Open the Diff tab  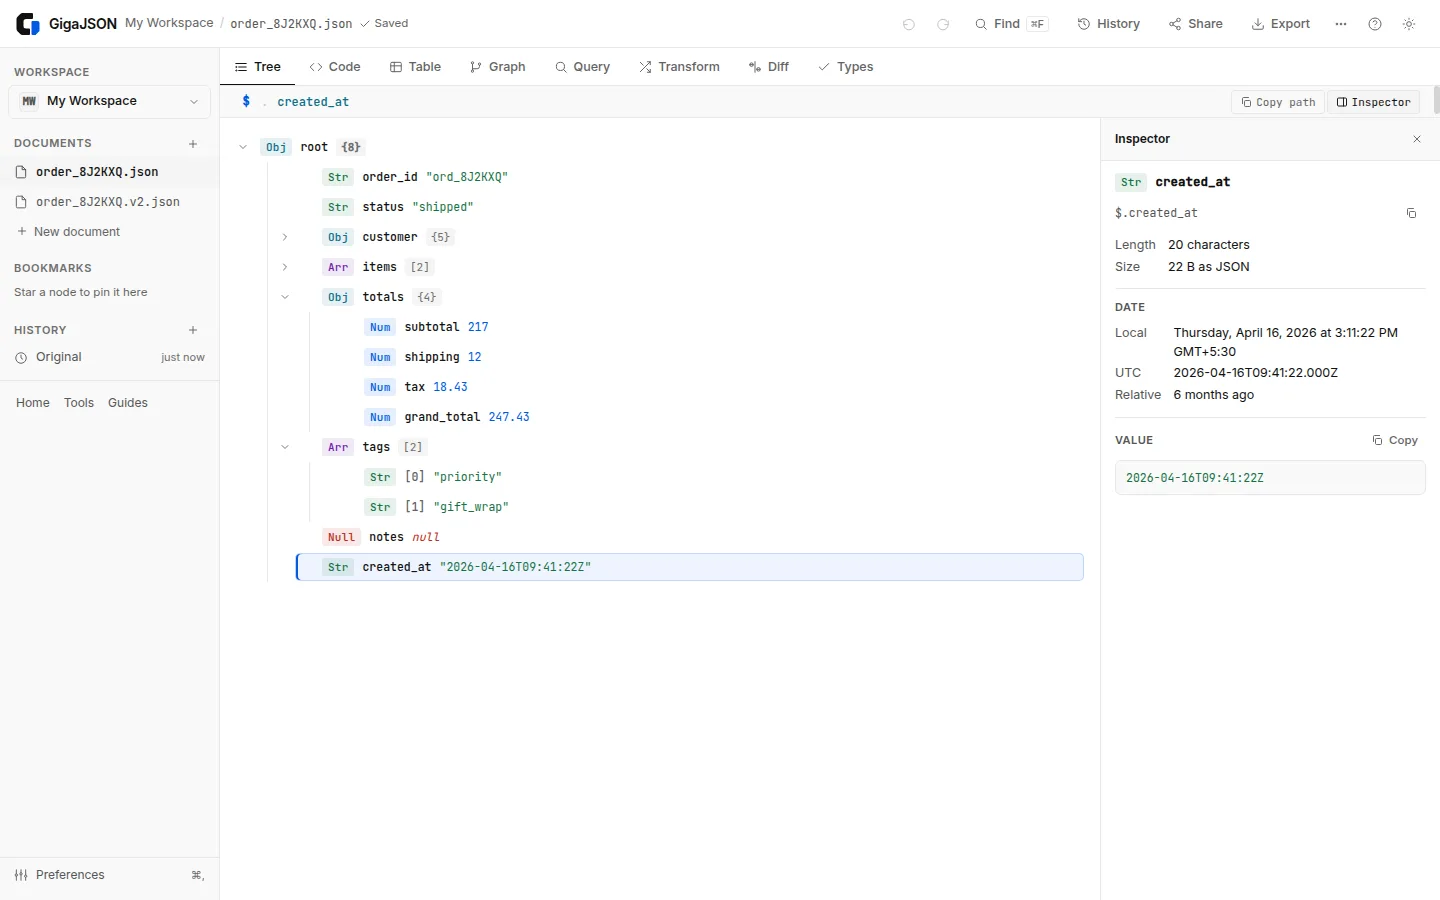coord(768,67)
